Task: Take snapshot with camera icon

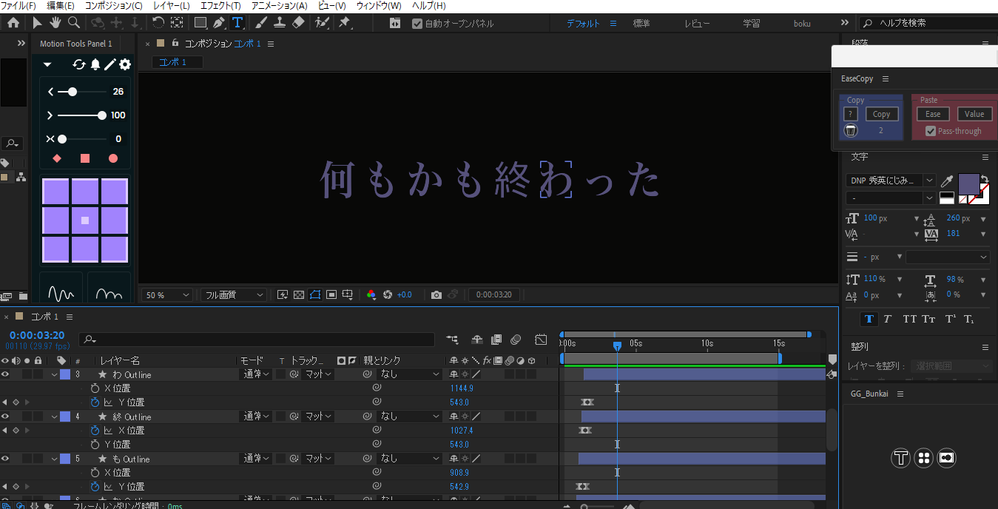Action: click(436, 295)
